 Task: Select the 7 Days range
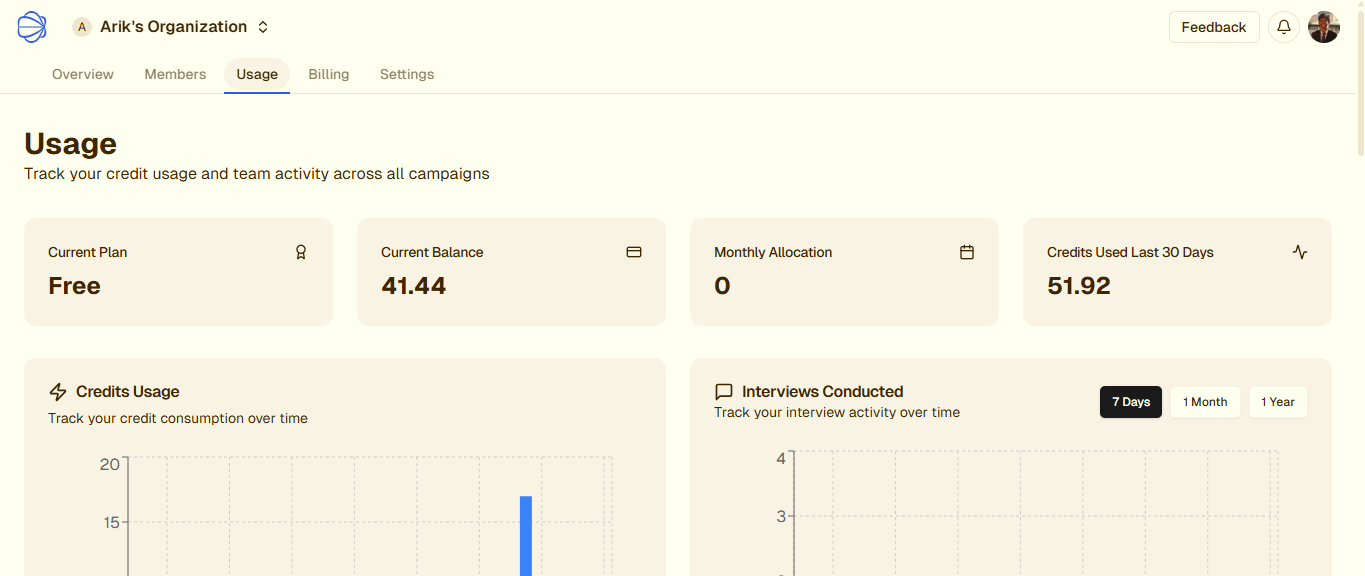(1131, 402)
